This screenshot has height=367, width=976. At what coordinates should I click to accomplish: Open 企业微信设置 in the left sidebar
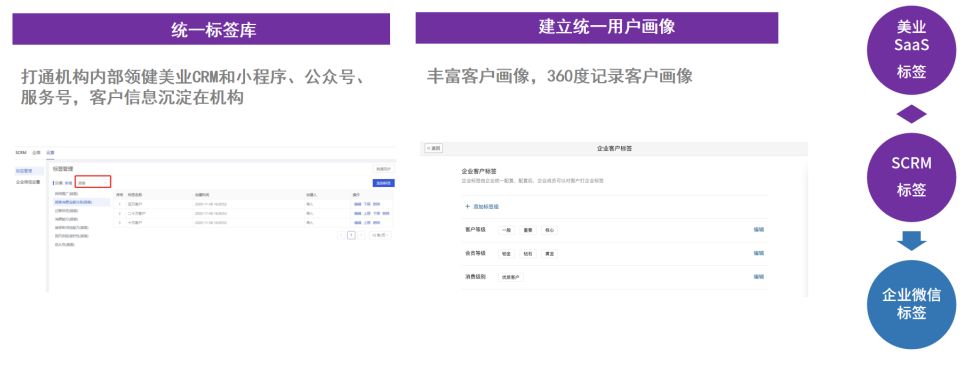[x=28, y=182]
